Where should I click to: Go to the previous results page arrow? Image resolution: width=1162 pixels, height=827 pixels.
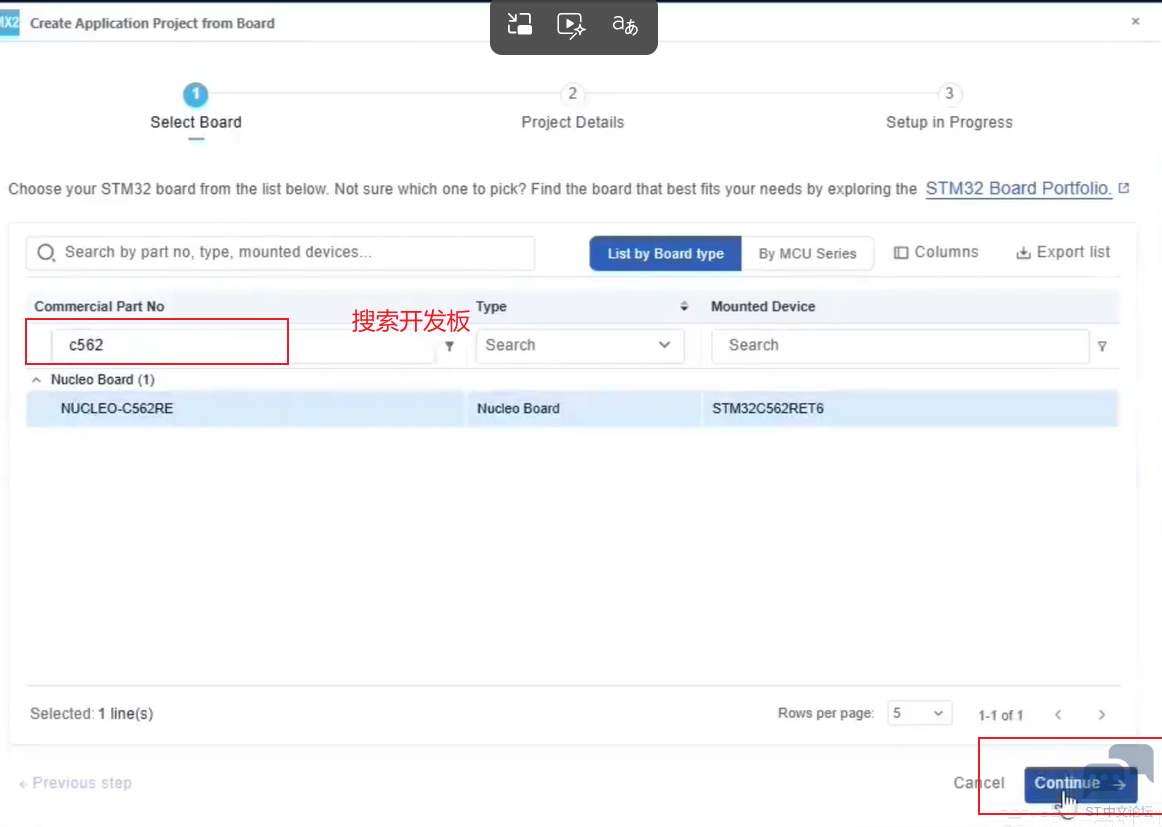pyautogui.click(x=1058, y=714)
